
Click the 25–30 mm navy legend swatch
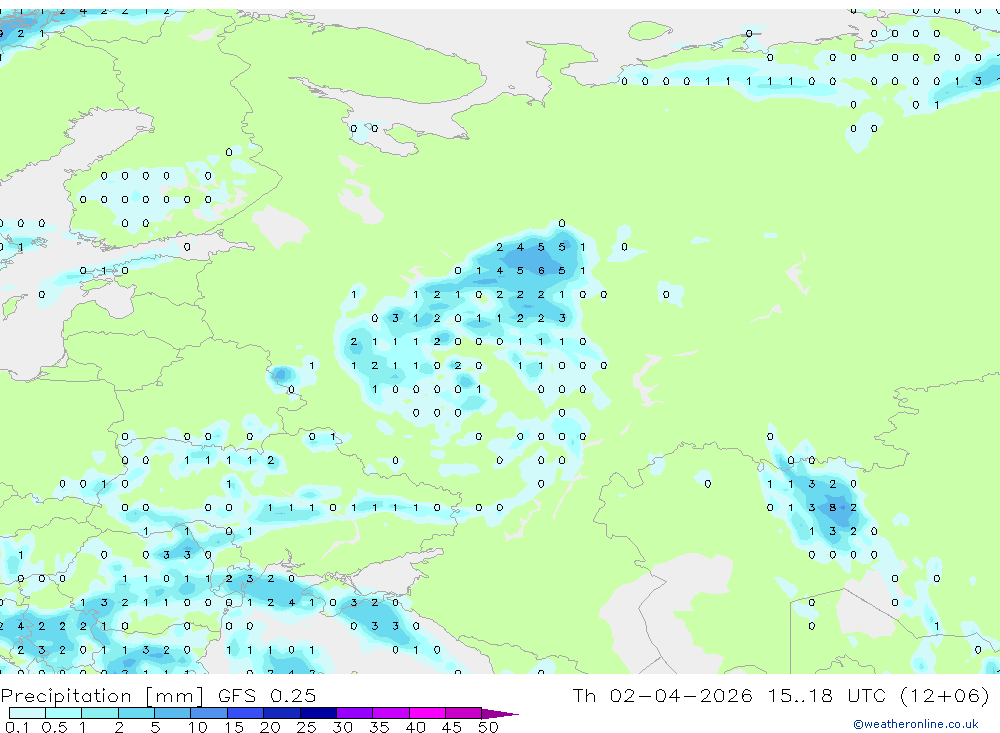(318, 713)
